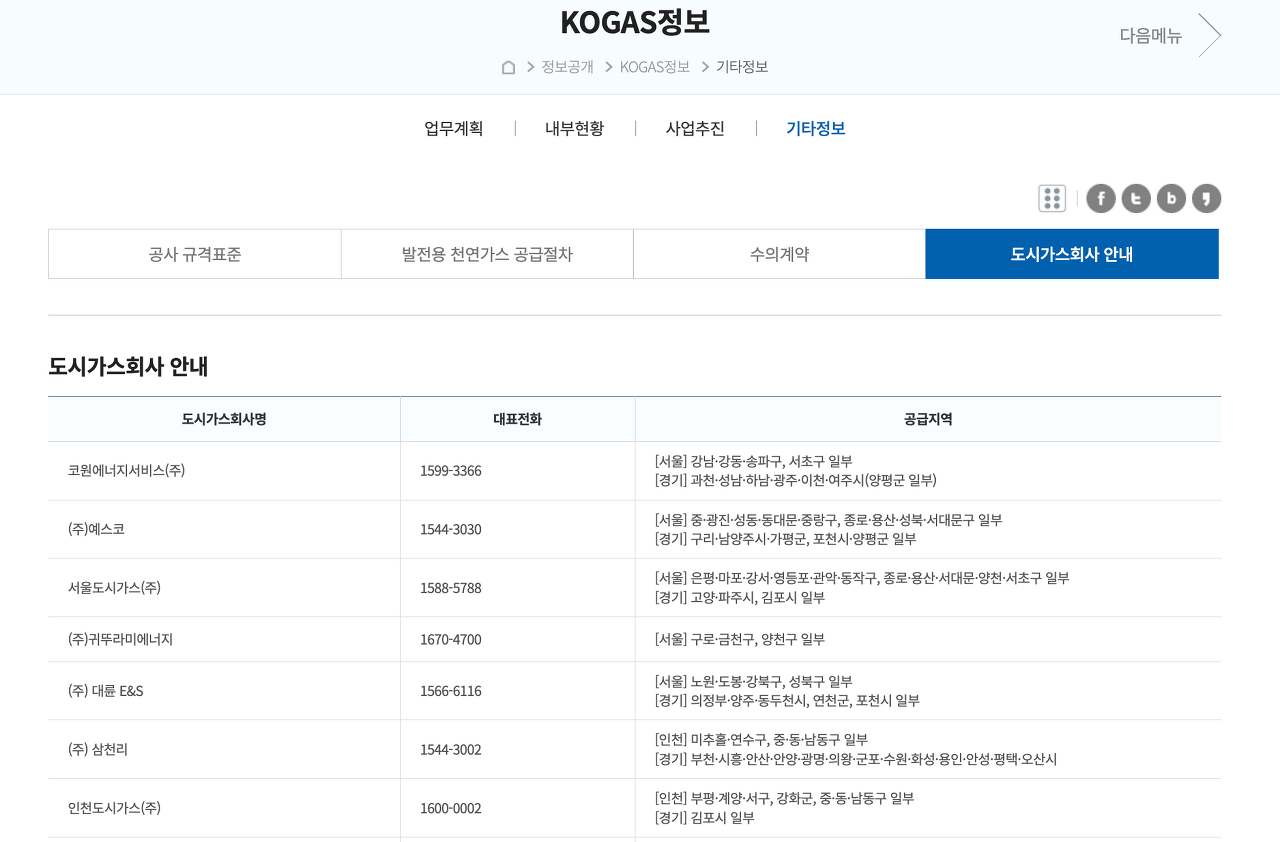The width and height of the screenshot is (1280, 842).
Task: Select (주) 삼천리 company name
Action: [98, 749]
